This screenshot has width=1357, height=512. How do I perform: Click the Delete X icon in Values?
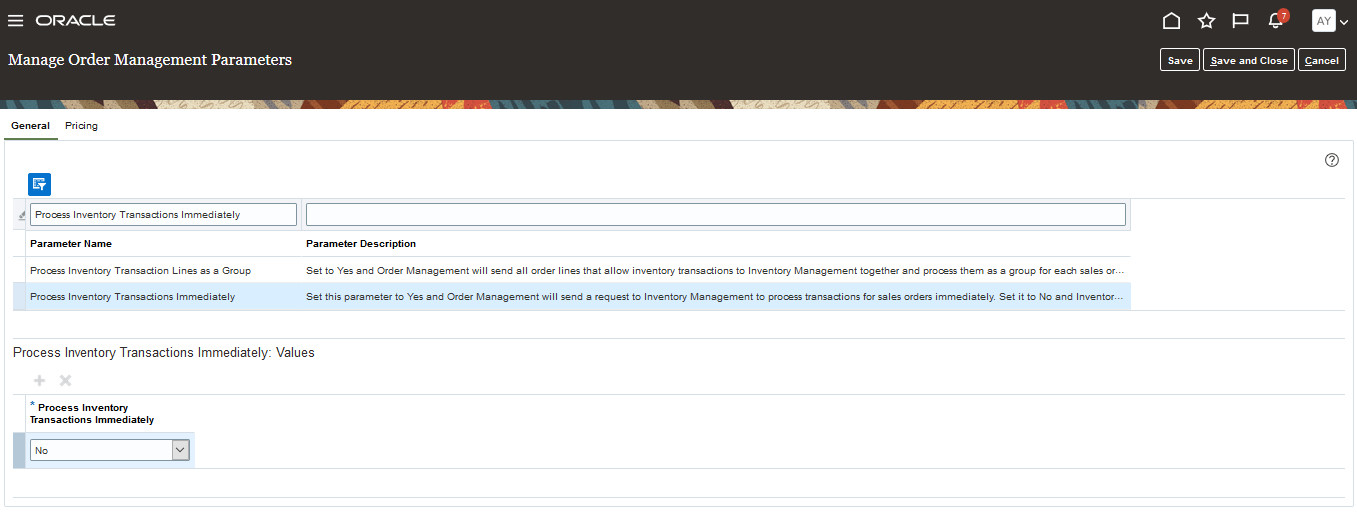[x=65, y=381]
